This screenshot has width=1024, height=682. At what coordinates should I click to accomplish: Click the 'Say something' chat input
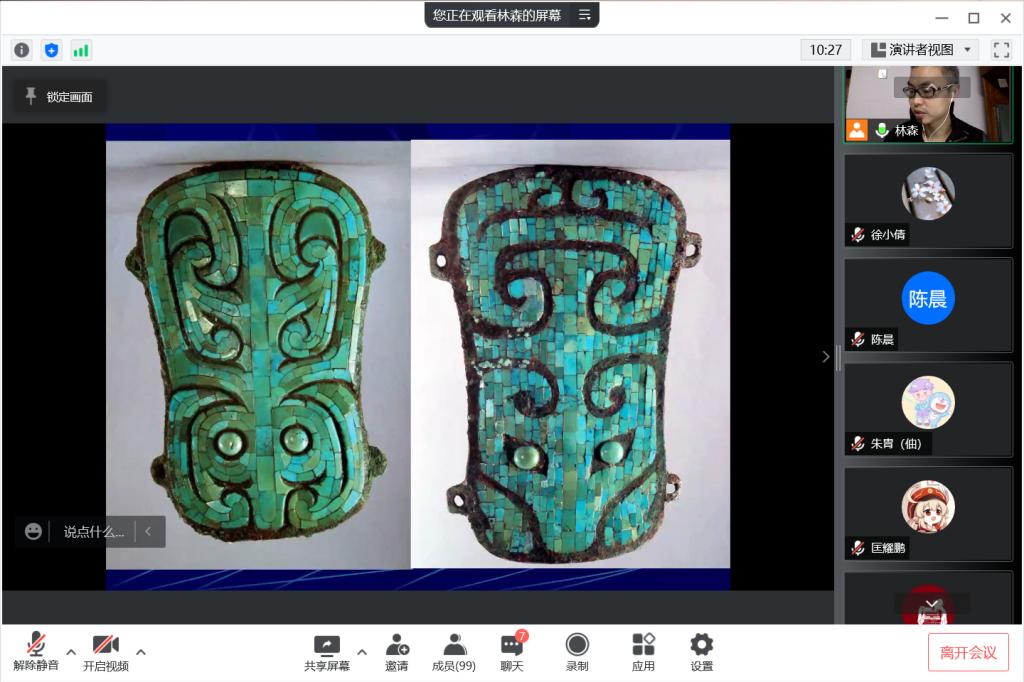(94, 532)
